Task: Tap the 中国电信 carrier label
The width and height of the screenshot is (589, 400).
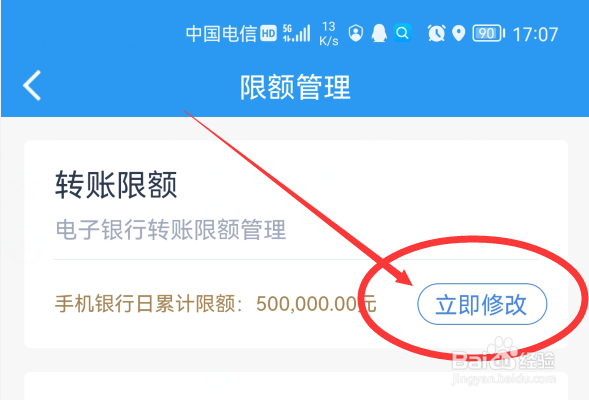Action: 221,33
